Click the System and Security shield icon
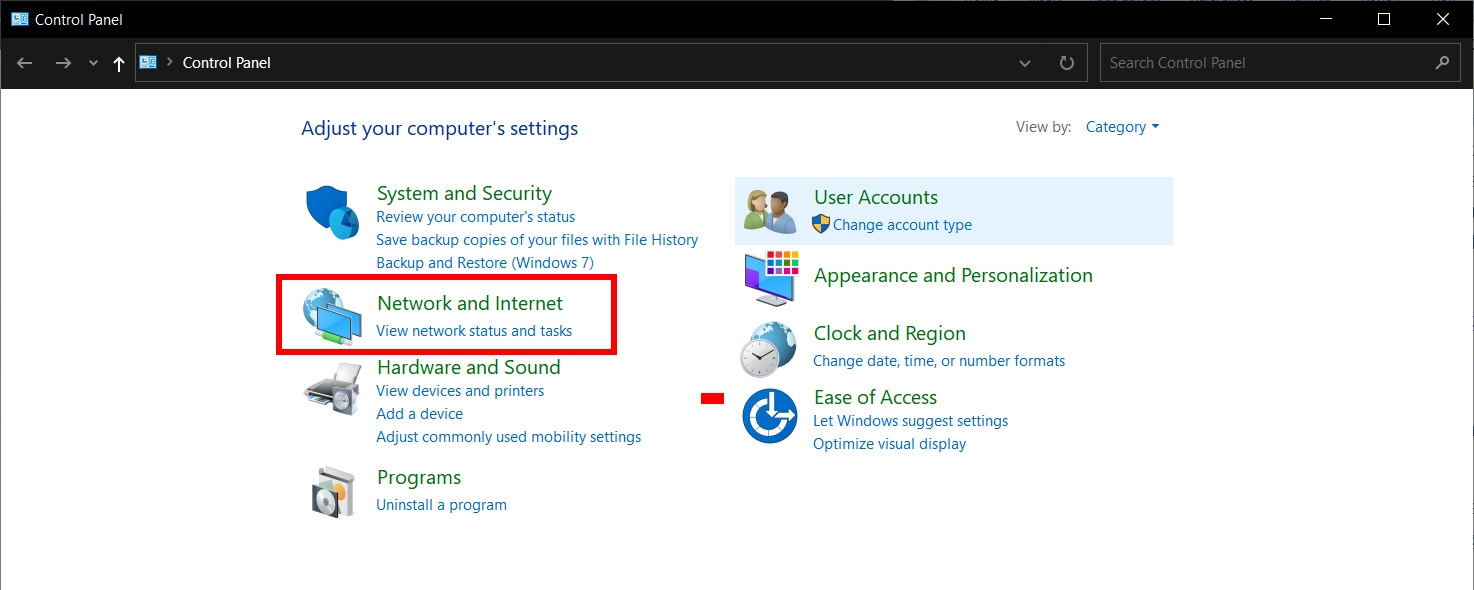 click(x=332, y=212)
